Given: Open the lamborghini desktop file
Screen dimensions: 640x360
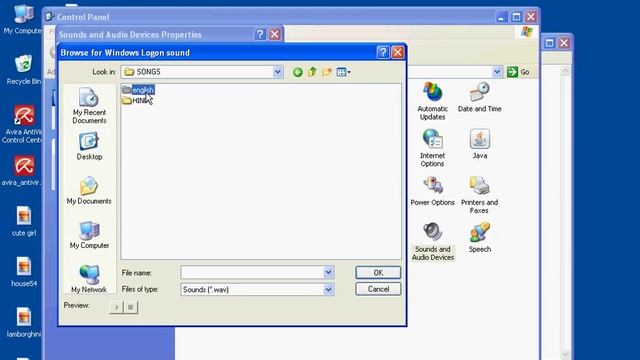Looking at the screenshot, I should 24,322.
